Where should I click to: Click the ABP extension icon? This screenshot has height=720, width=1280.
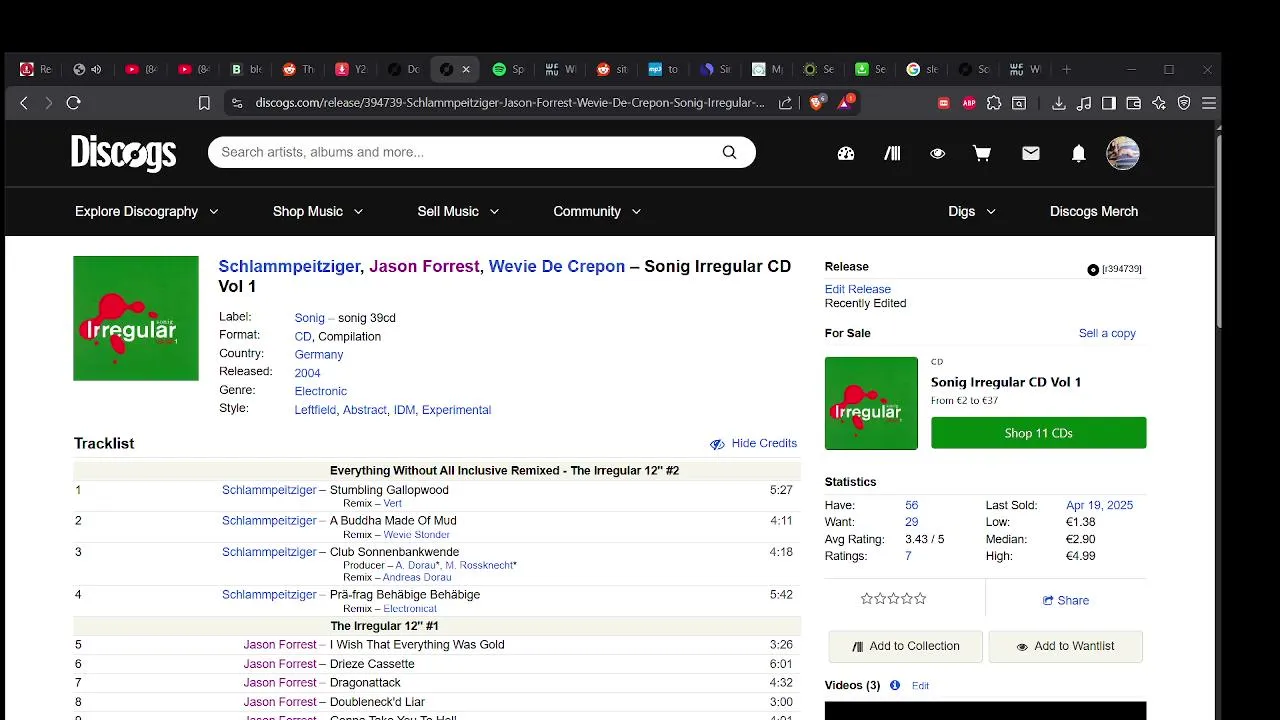point(969,102)
